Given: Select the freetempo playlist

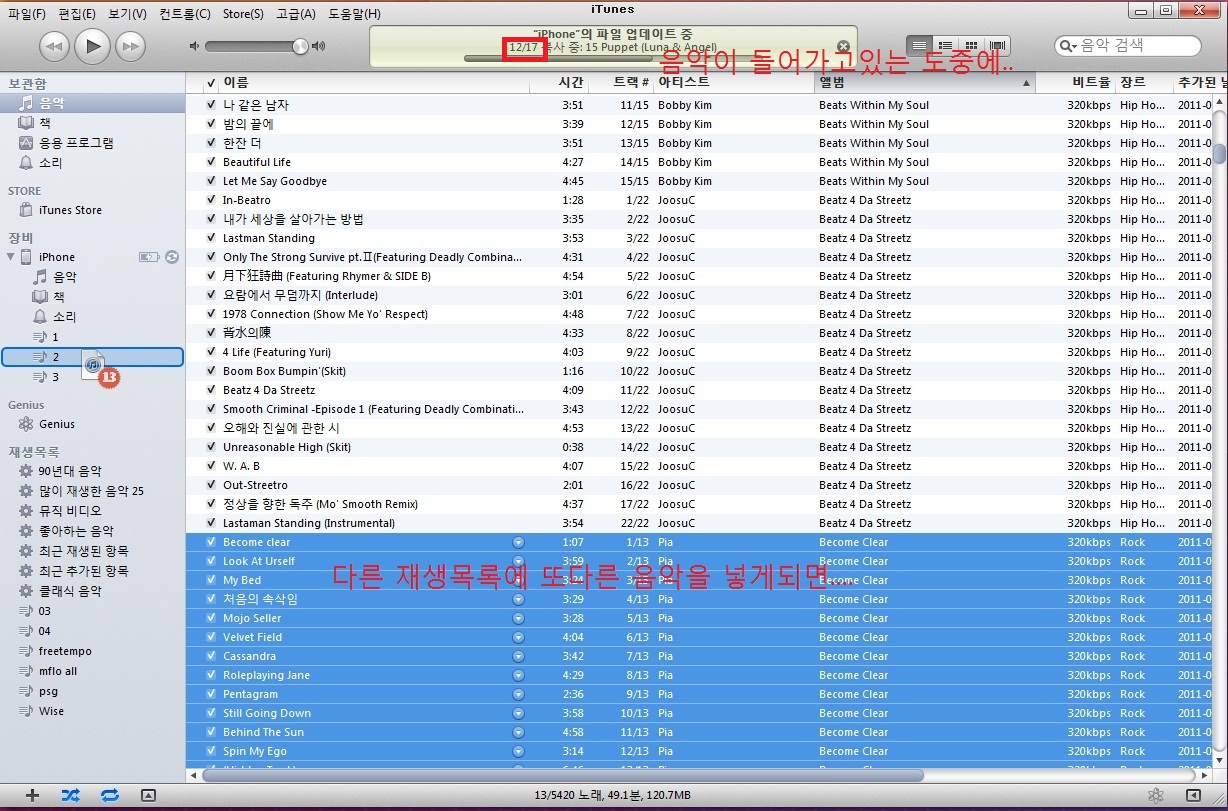Looking at the screenshot, I should [x=65, y=651].
